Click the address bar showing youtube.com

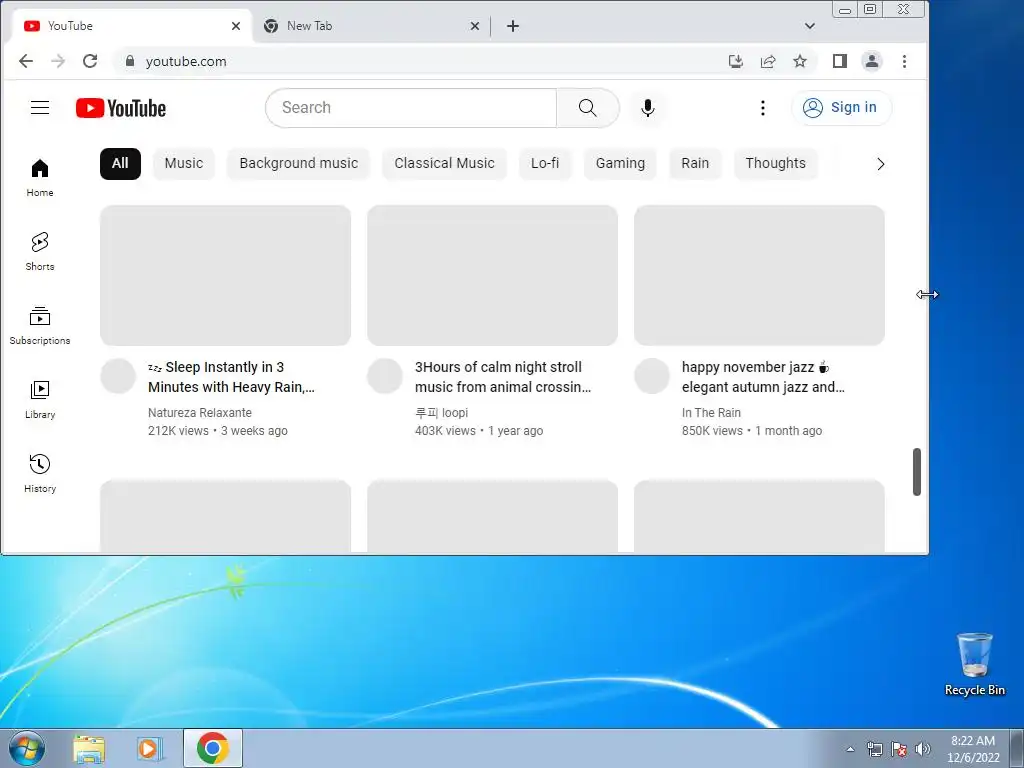pos(418,61)
